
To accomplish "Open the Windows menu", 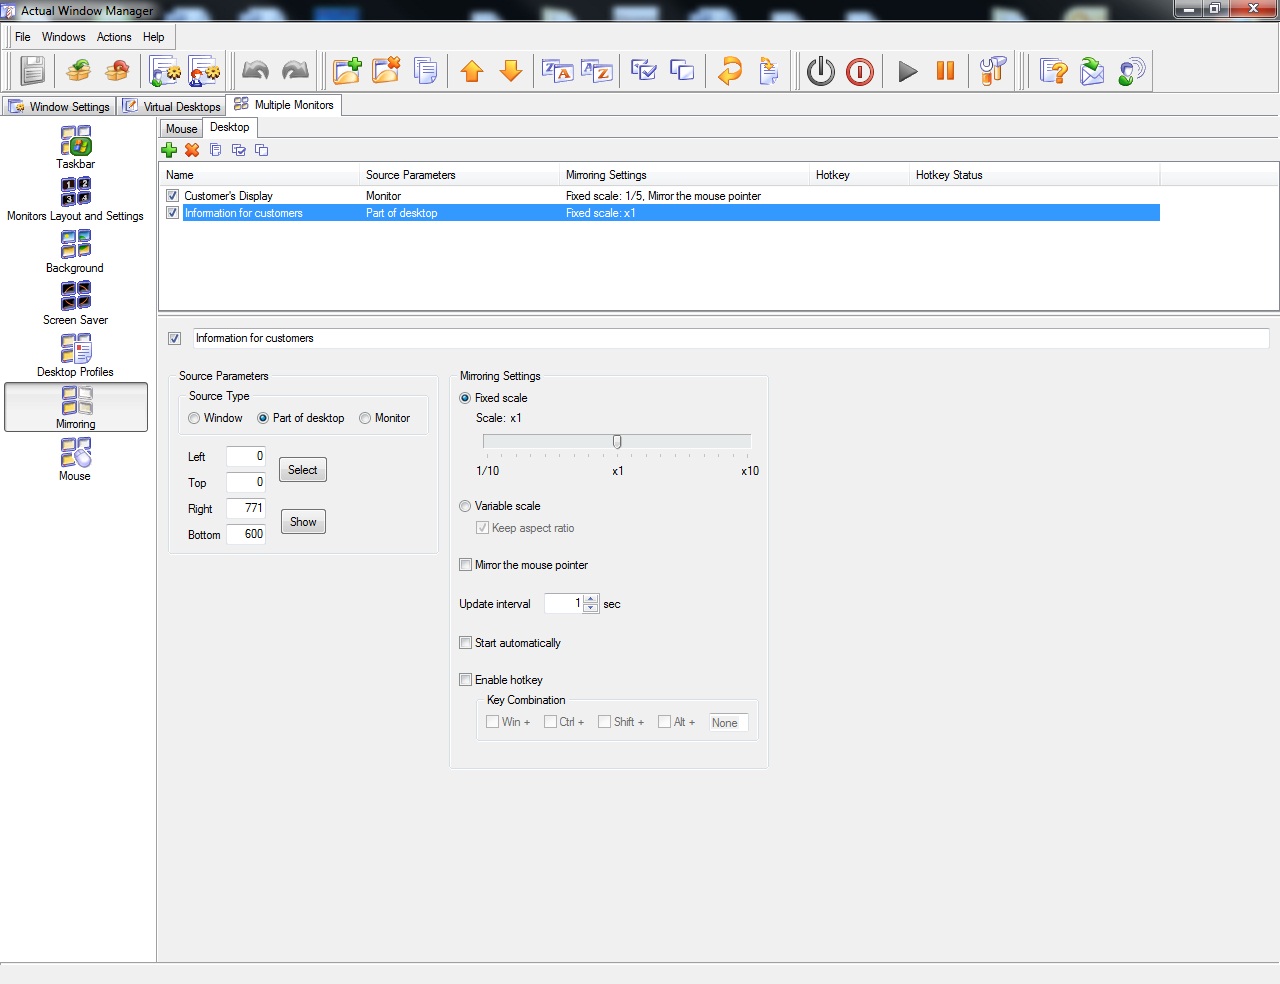I will pyautogui.click(x=64, y=37).
